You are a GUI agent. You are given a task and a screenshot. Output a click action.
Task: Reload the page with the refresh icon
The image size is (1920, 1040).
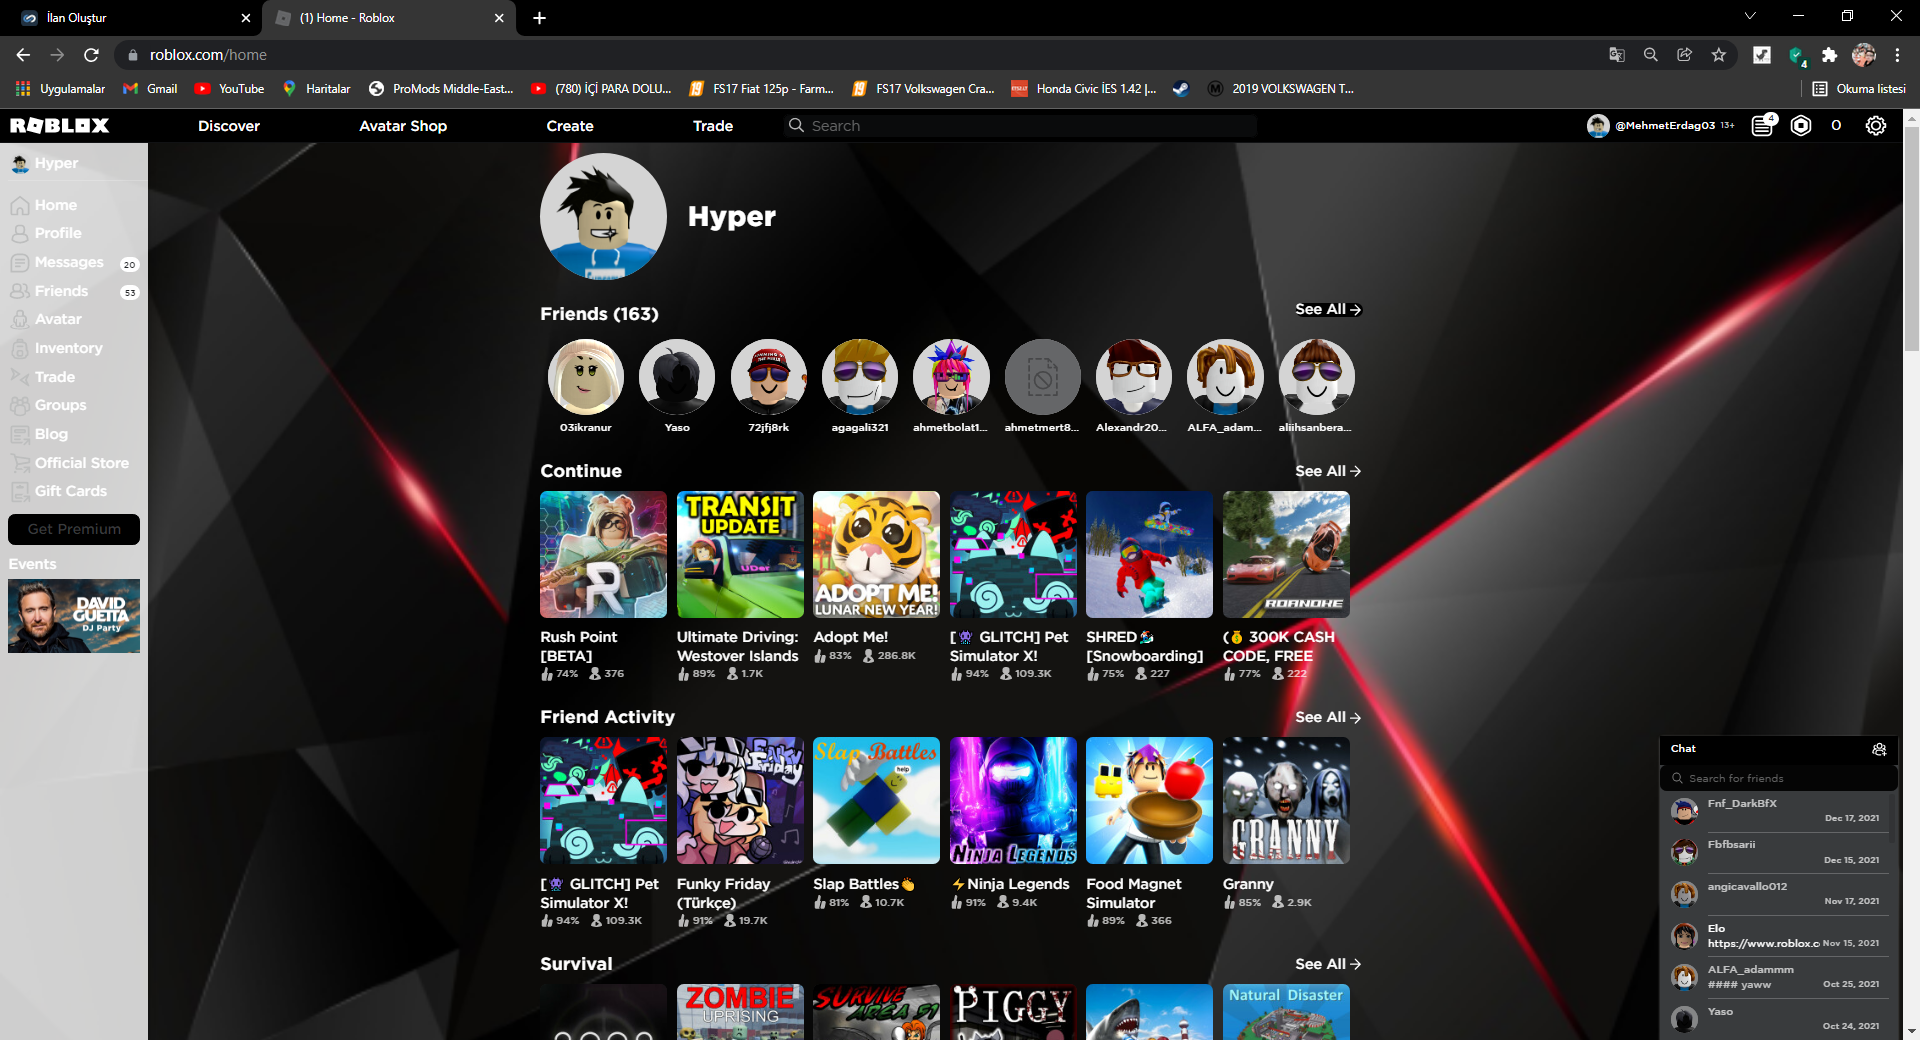click(x=91, y=55)
